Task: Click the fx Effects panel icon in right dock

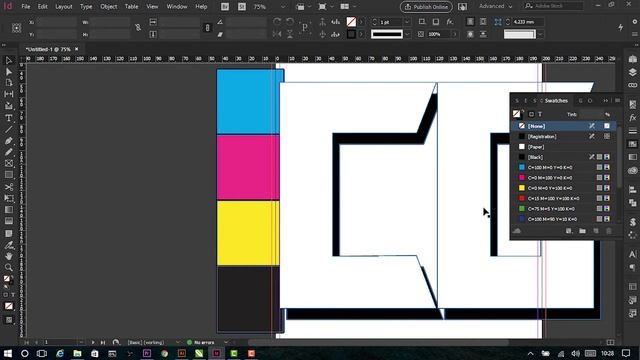Action: pos(633,118)
